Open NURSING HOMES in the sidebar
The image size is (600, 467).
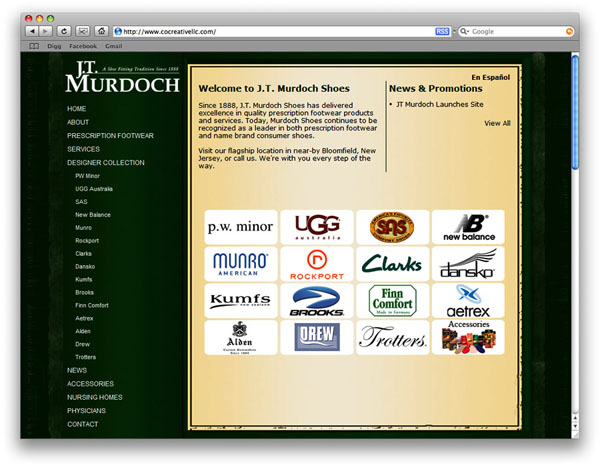point(95,397)
